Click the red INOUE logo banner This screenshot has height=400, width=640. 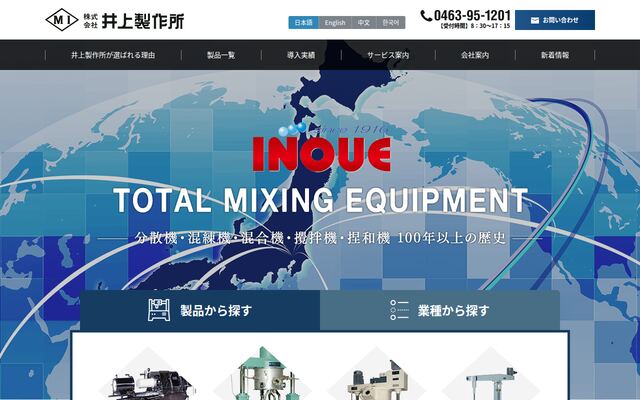[322, 154]
